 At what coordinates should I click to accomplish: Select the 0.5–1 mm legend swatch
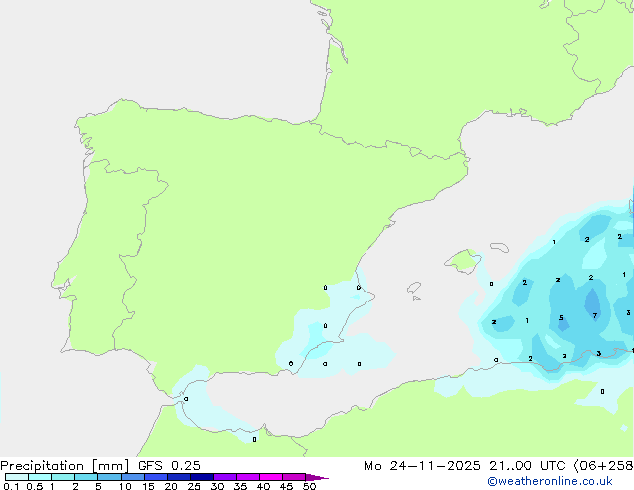(x=40, y=477)
